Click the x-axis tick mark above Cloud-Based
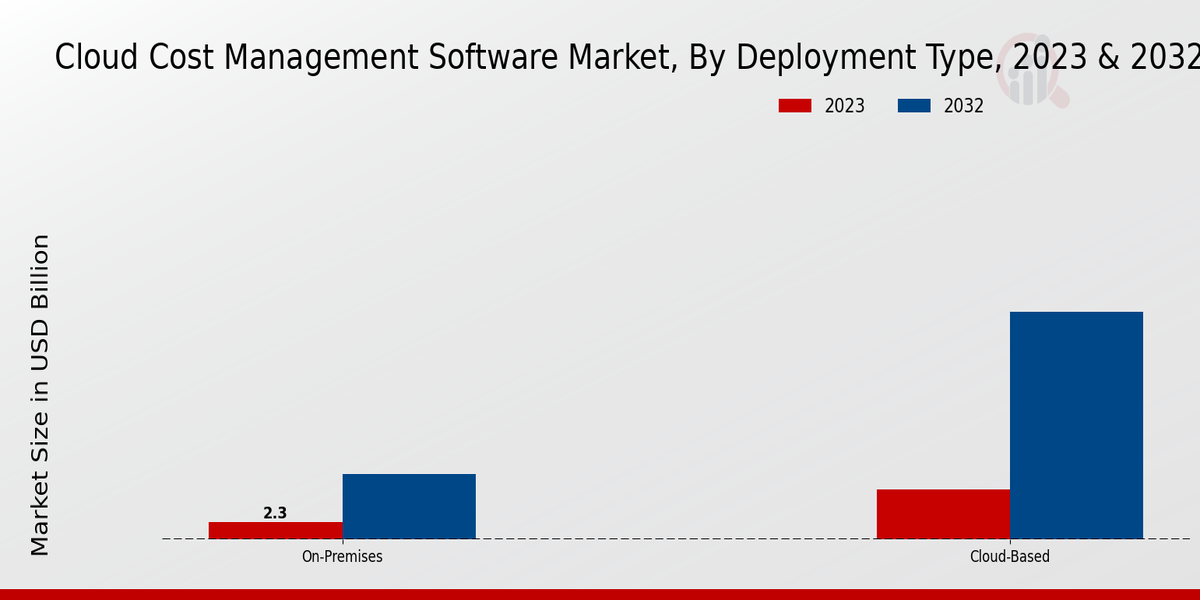Viewport: 1200px width, 600px height. point(1010,542)
